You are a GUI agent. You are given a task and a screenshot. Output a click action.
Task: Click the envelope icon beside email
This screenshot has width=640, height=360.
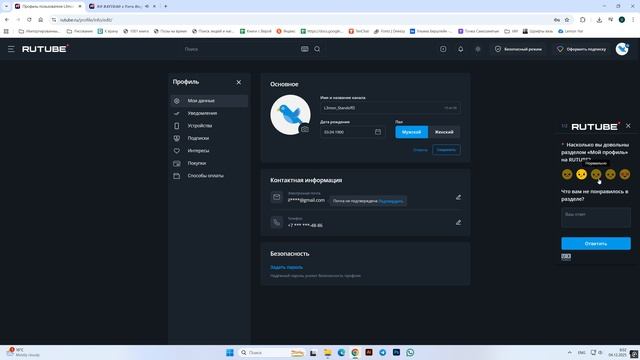tap(277, 197)
